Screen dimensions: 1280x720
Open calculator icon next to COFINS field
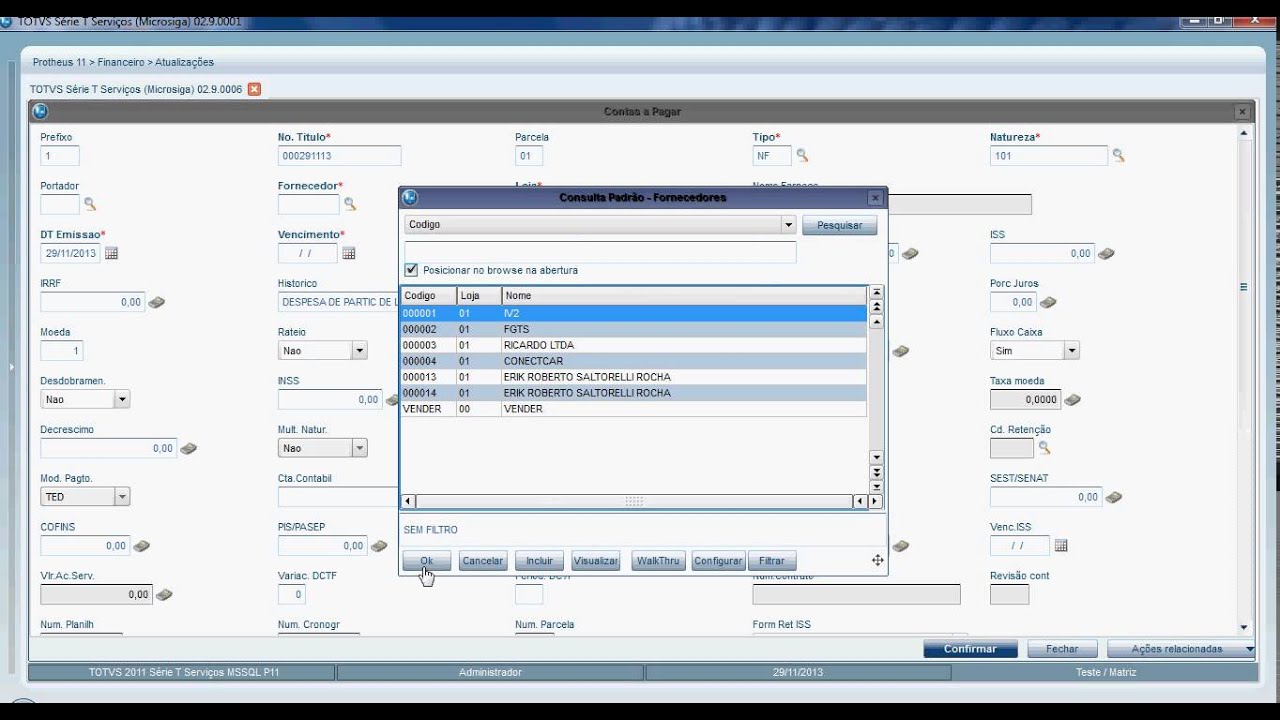pyautogui.click(x=142, y=546)
